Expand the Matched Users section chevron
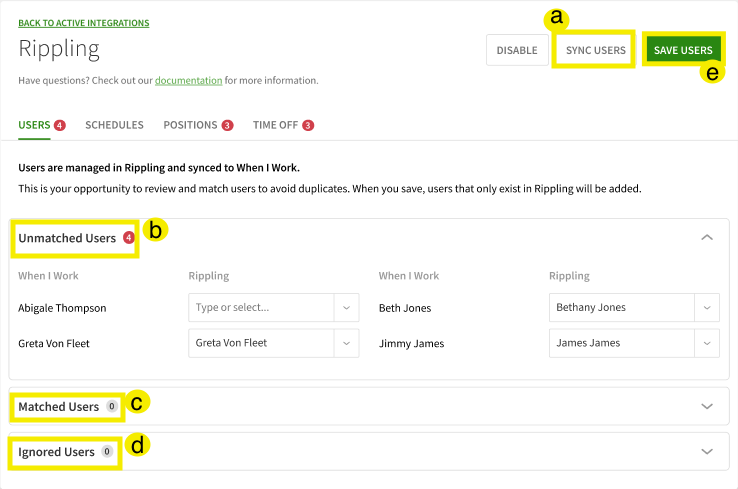This screenshot has width=738, height=489. pos(707,407)
